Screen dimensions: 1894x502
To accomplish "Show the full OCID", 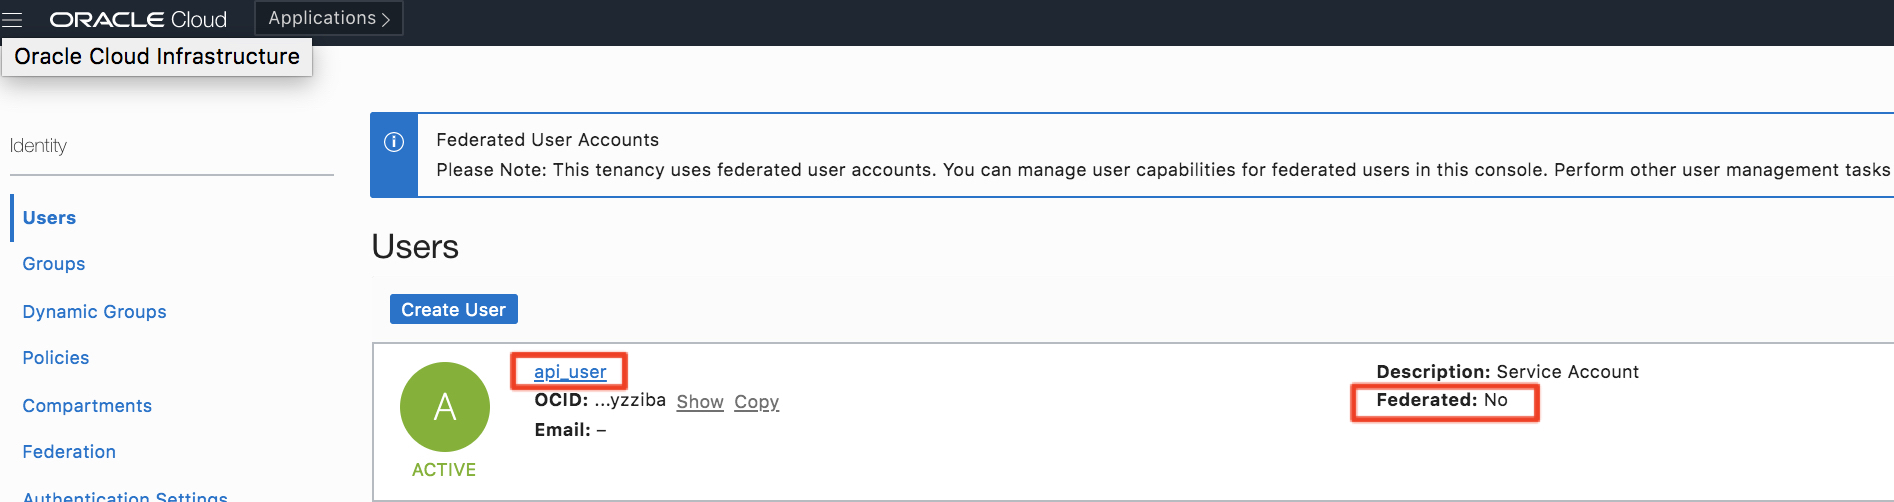I will pyautogui.click(x=700, y=402).
